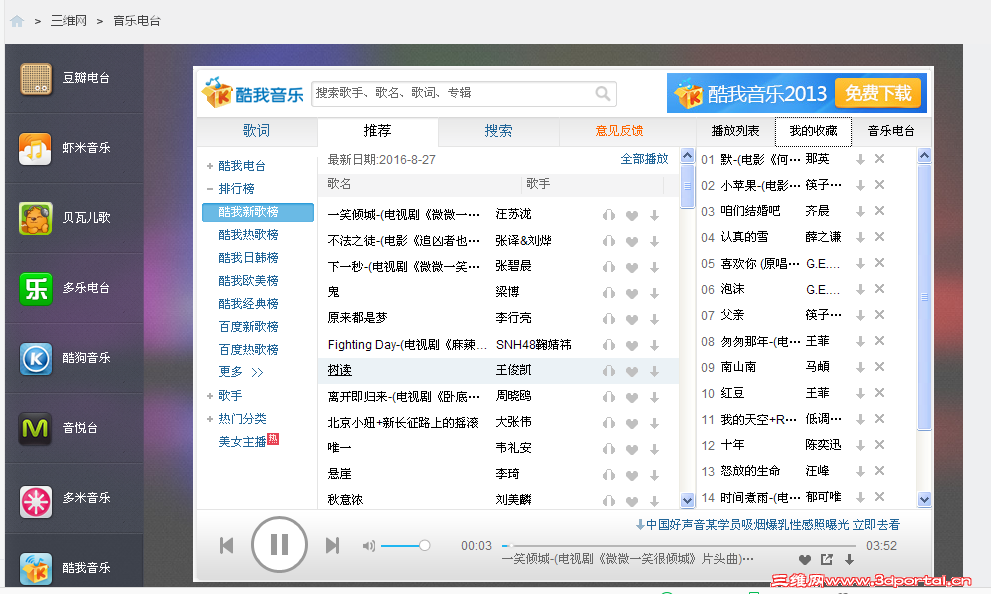
Task: Remove 泡沫 from the favorites list
Action: 879,289
